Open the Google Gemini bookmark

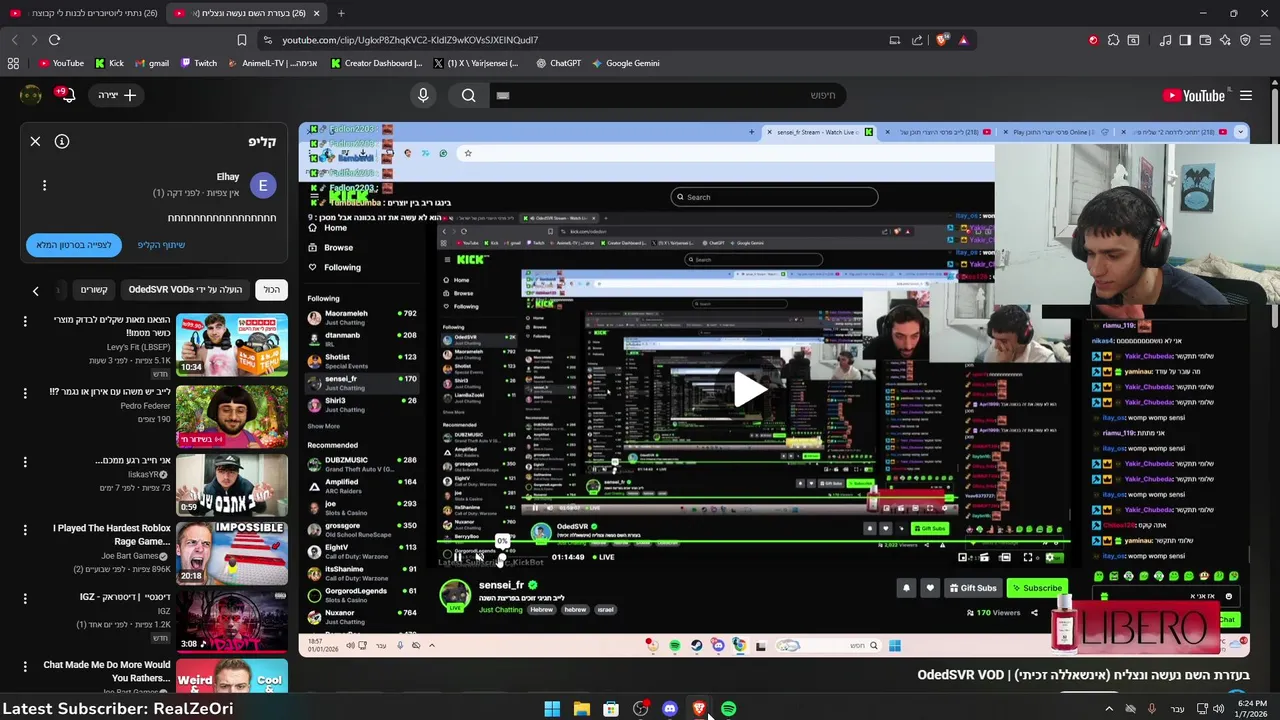625,63
